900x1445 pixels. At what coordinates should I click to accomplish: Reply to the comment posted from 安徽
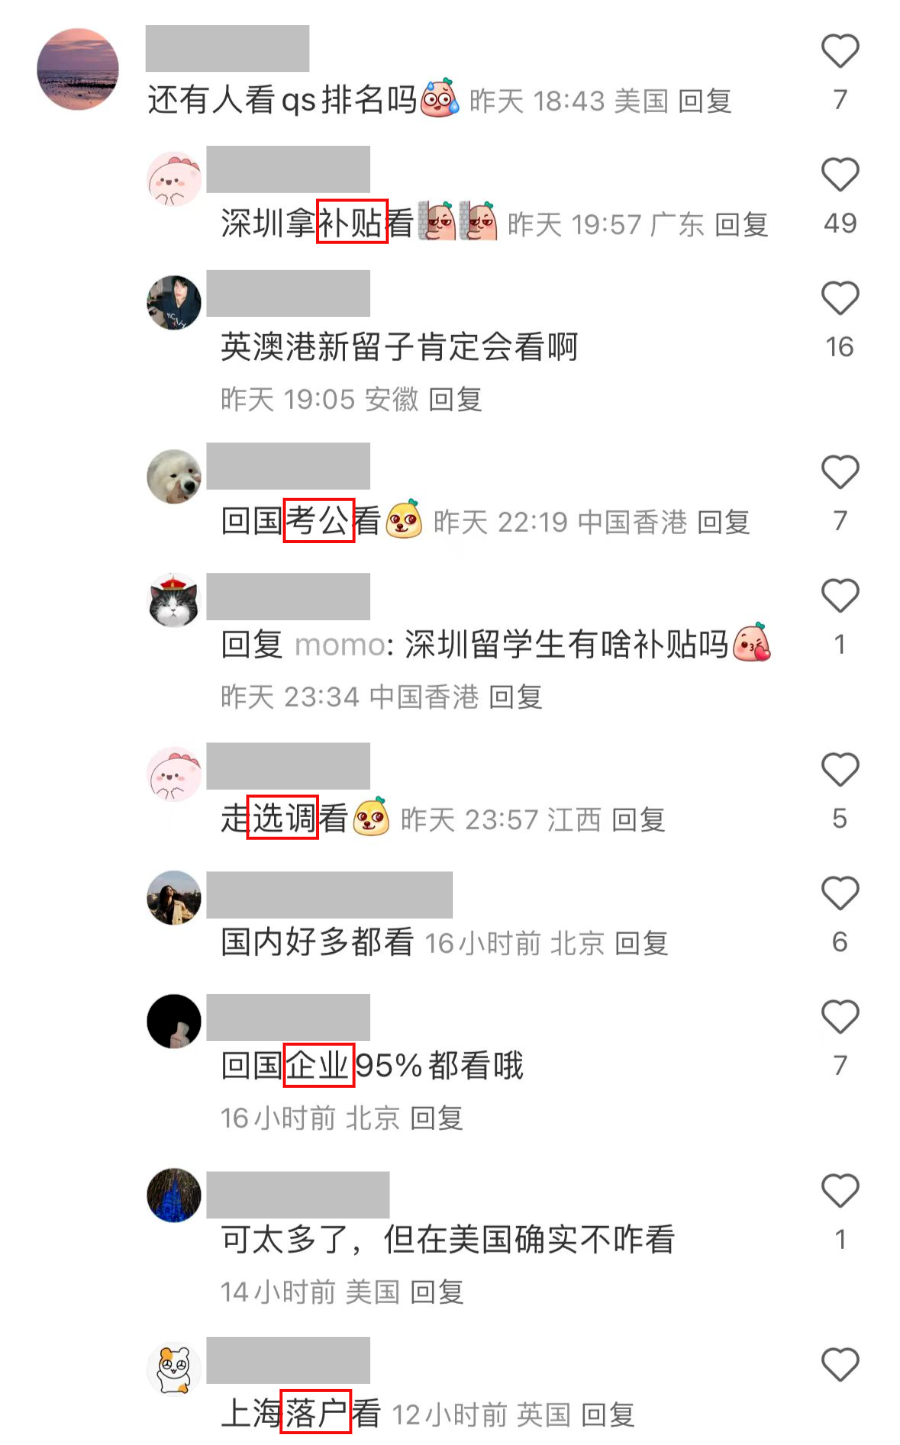tap(456, 399)
